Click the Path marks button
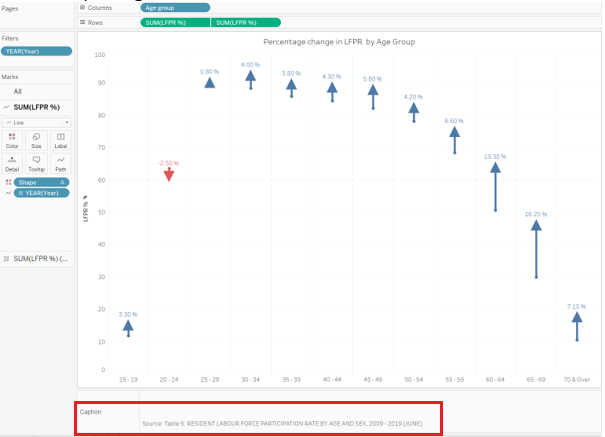The image size is (605, 437). [x=61, y=162]
